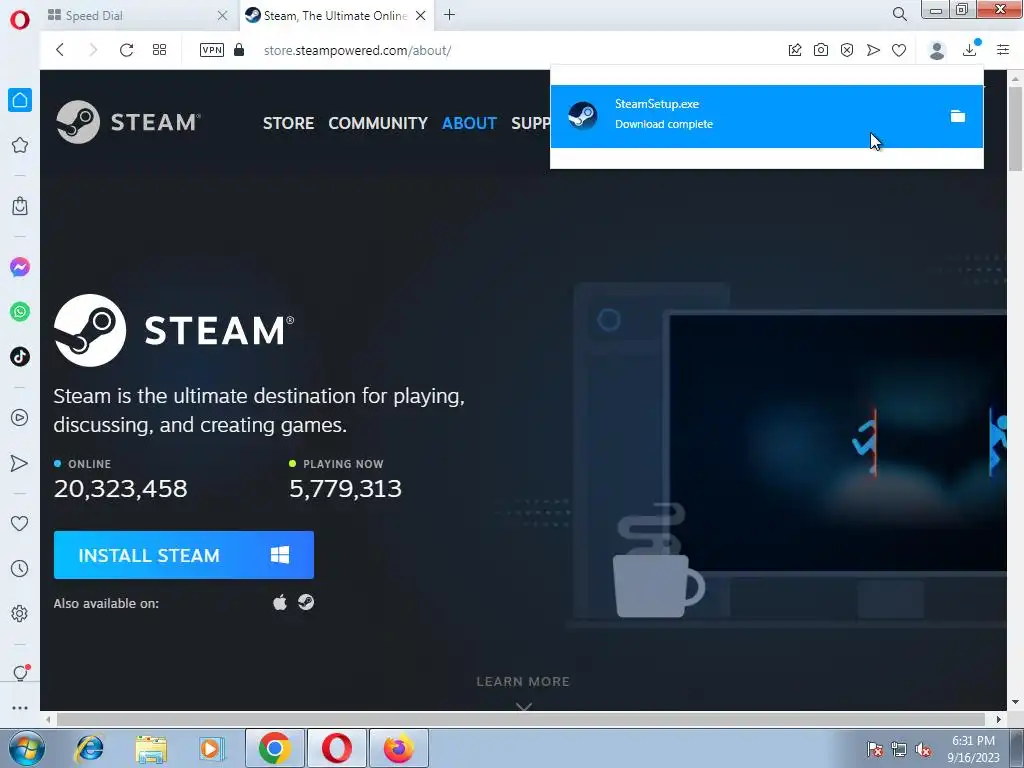Click the Action Center flag tray icon
The image size is (1024, 768).
(874, 749)
